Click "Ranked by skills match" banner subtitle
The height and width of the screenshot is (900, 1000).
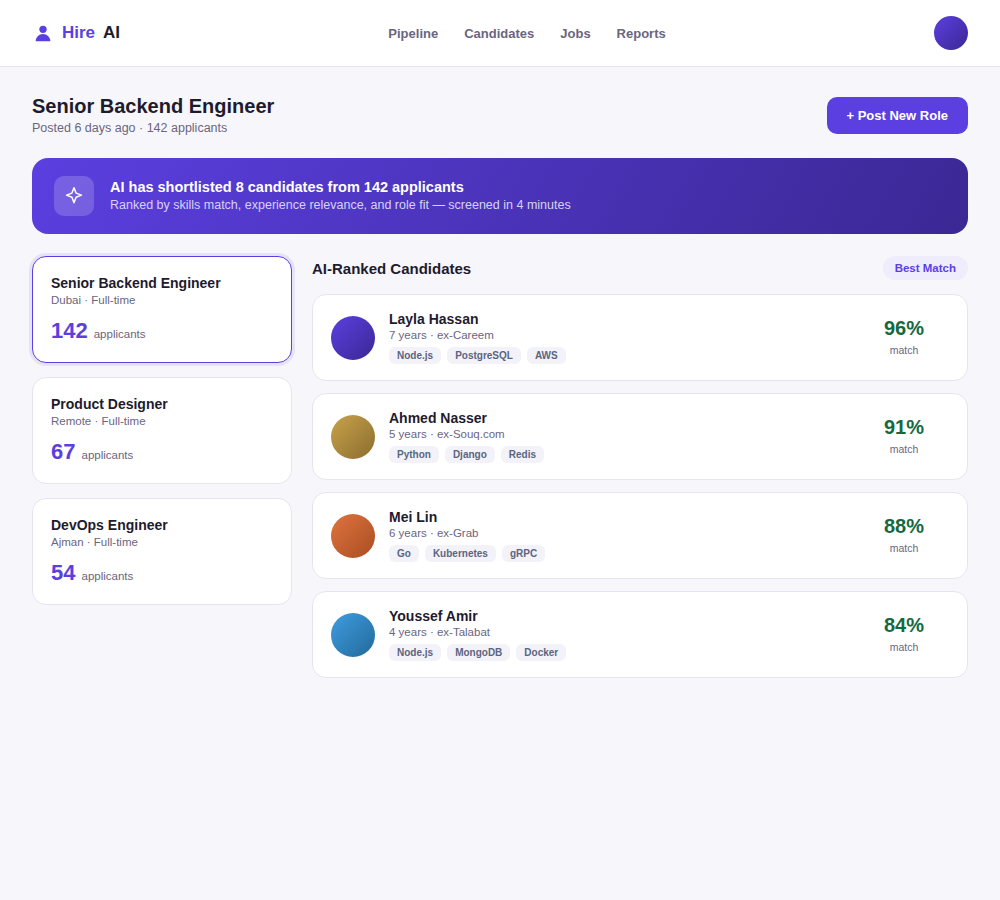click(x=340, y=205)
